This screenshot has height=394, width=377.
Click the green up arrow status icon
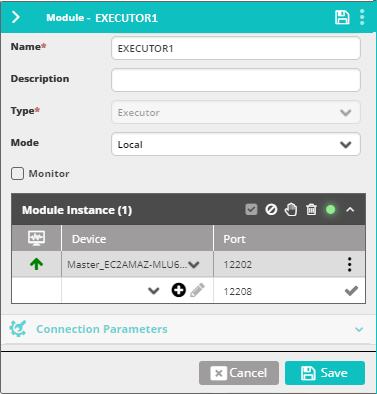point(36,264)
